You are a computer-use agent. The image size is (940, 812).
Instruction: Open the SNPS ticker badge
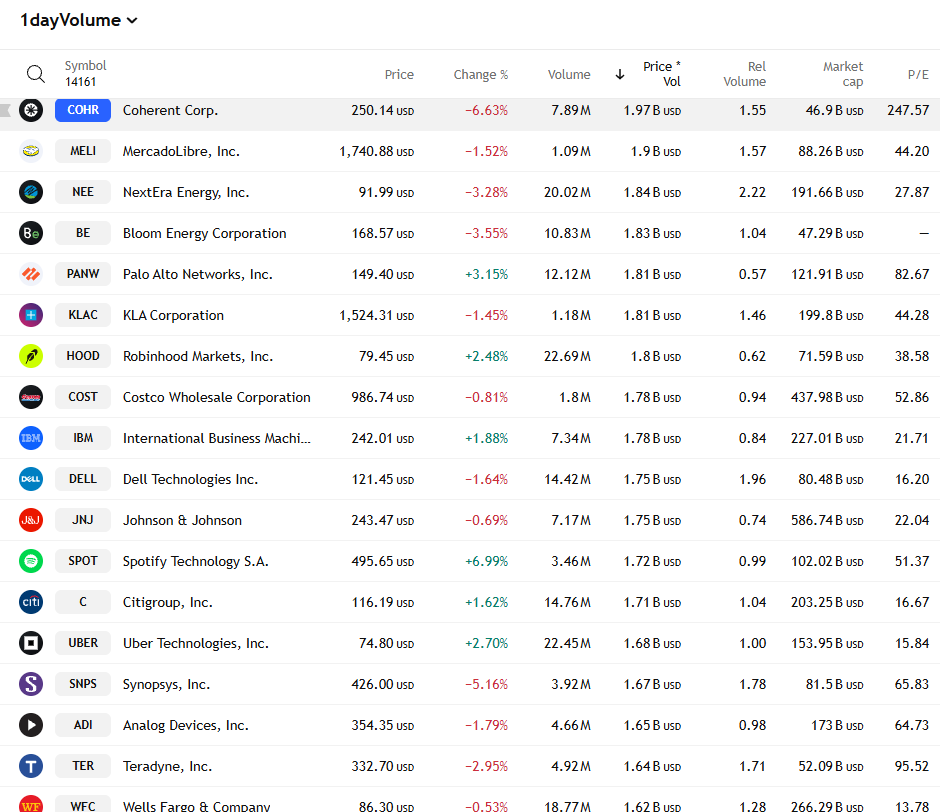83,684
